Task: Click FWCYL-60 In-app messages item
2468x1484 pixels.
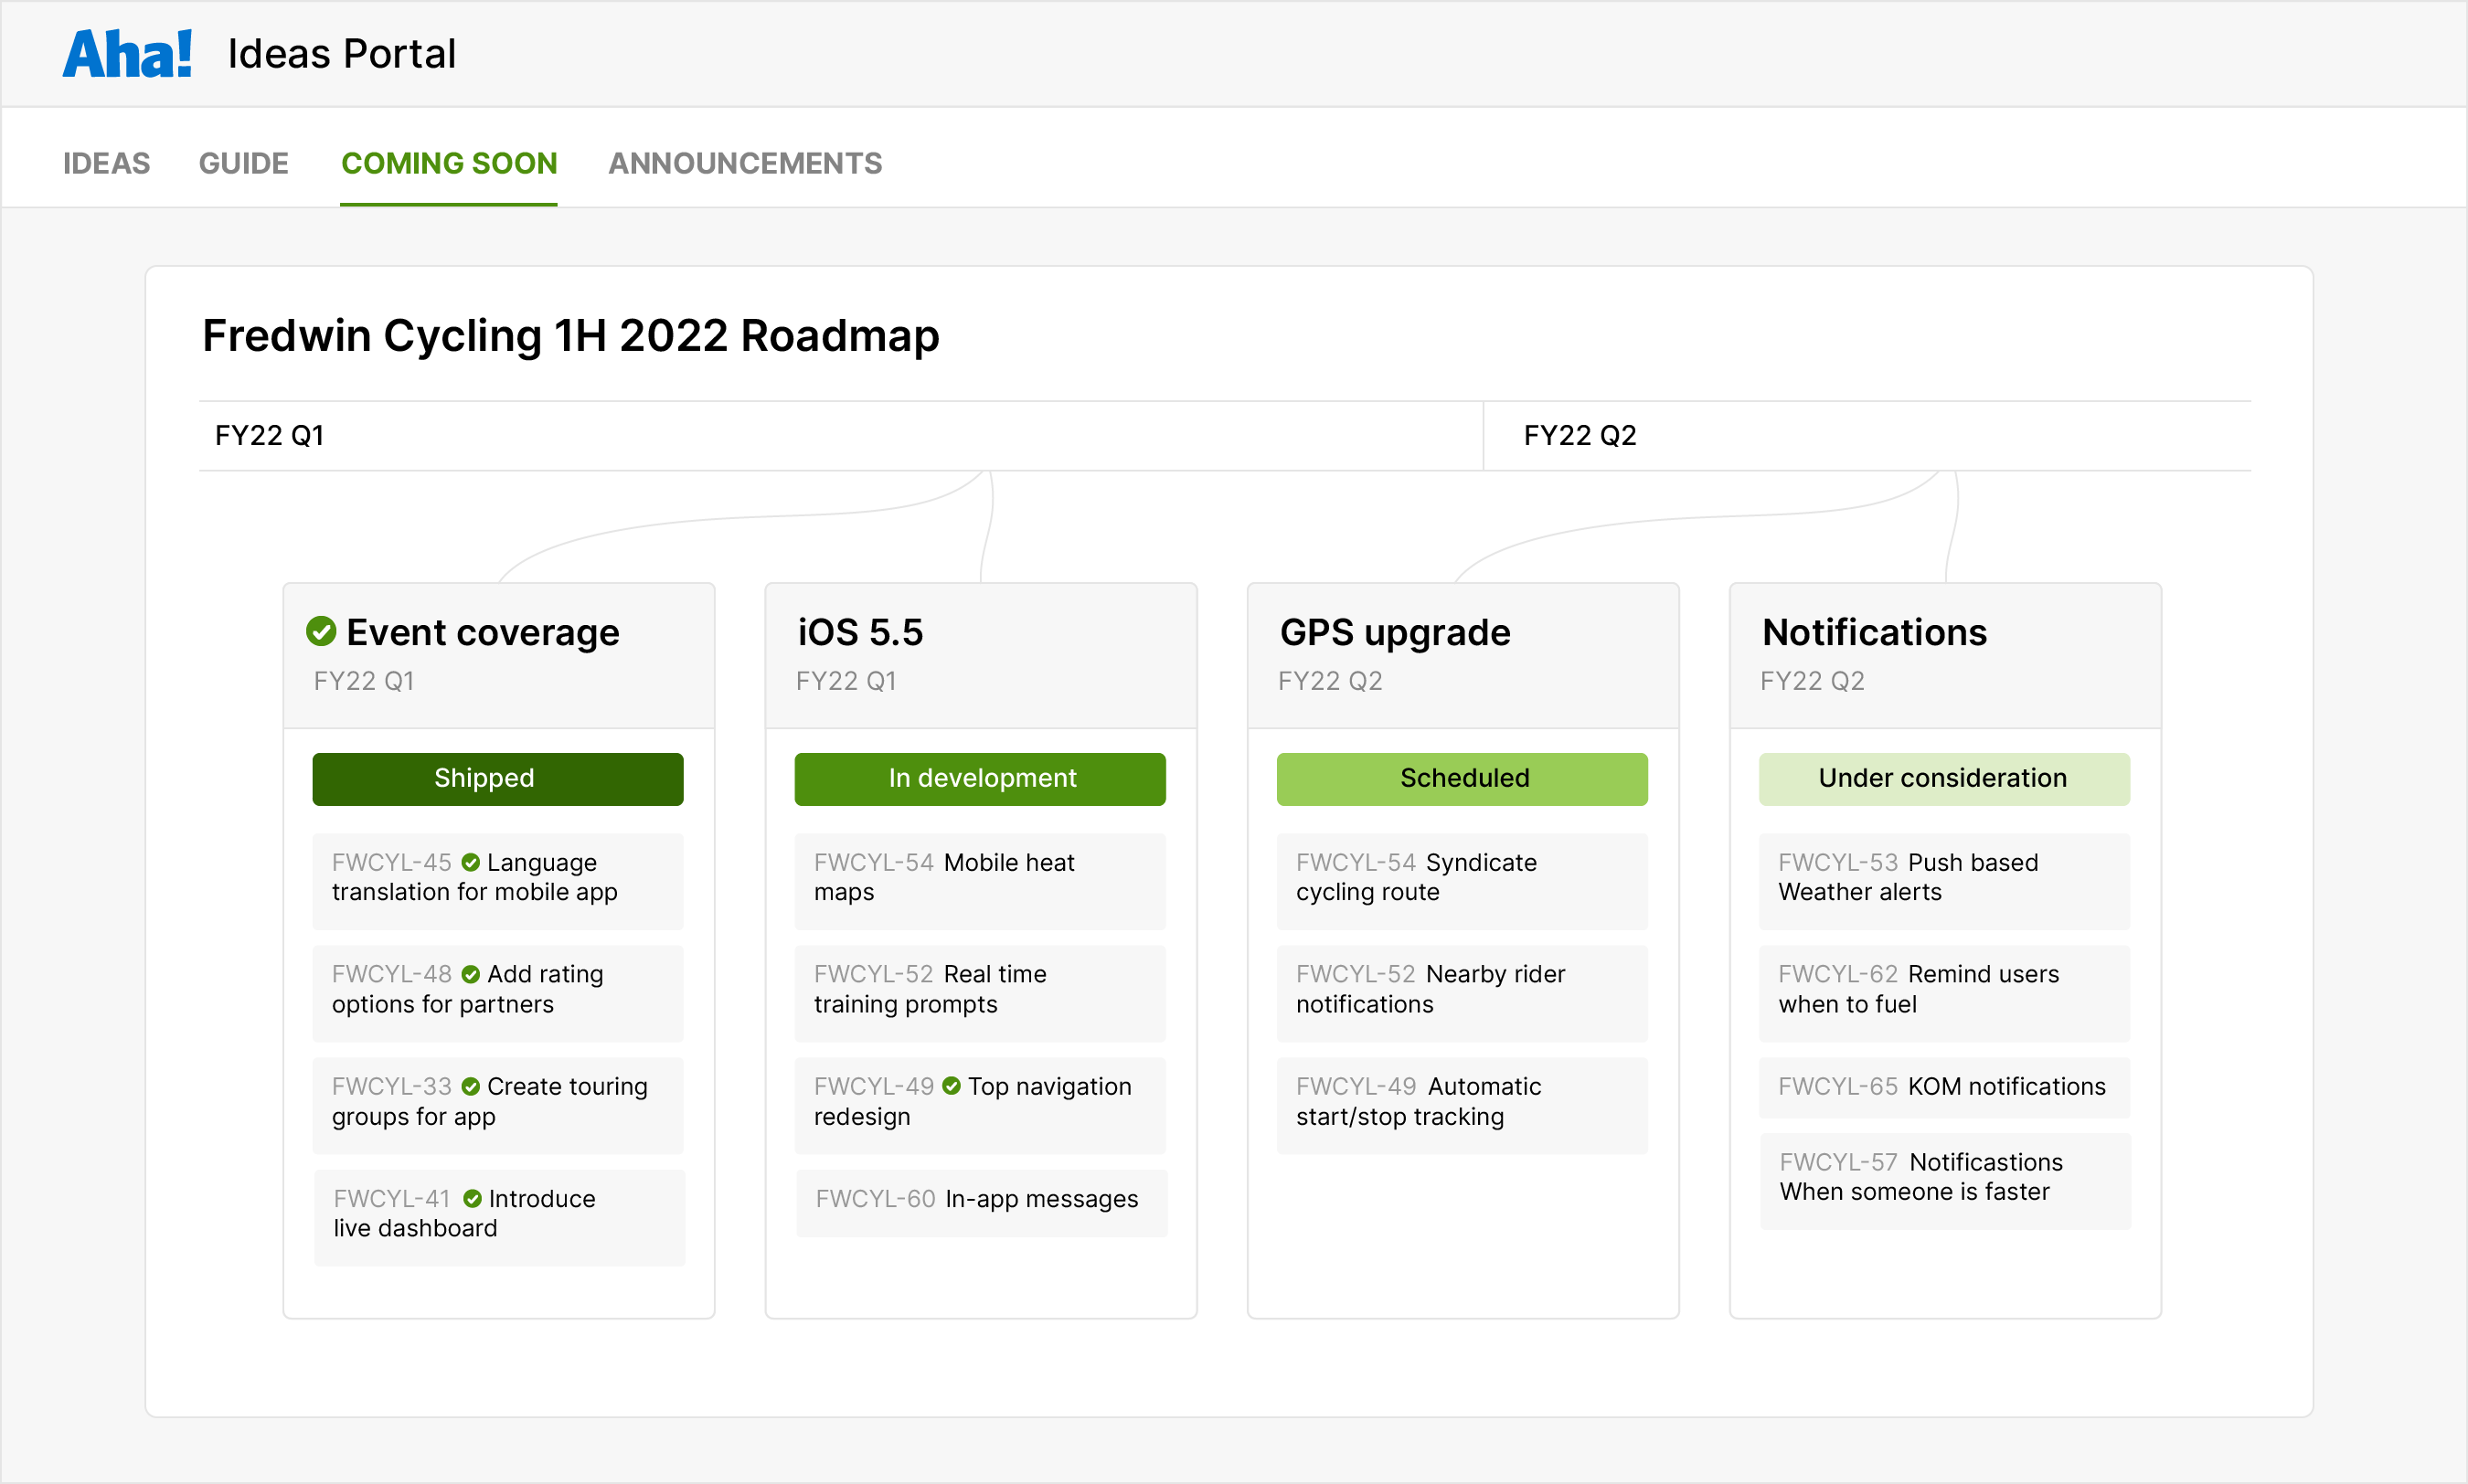Action: (980, 1199)
